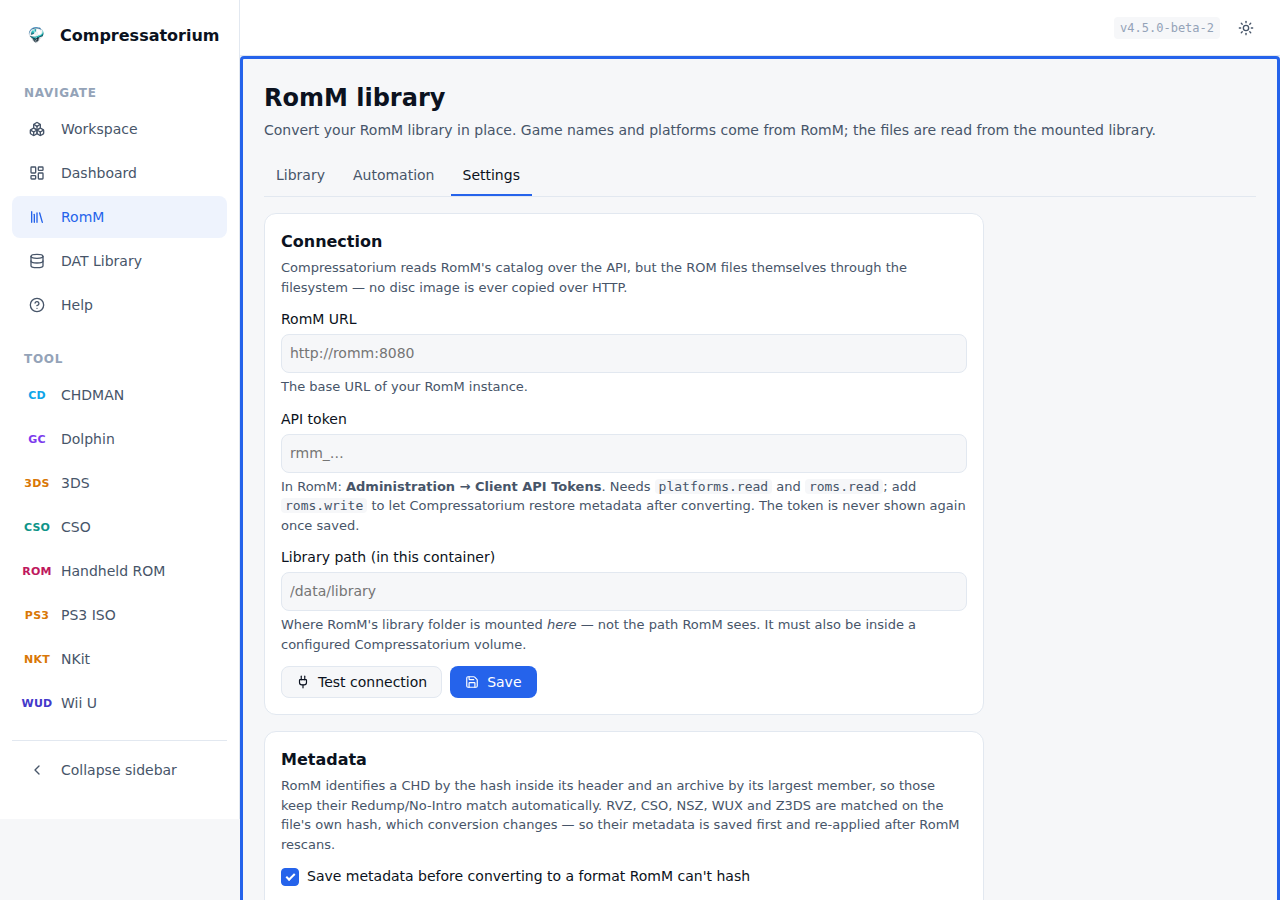This screenshot has width=1280, height=900.
Task: Open Workspace via its sidebar icon
Action: [37, 129]
